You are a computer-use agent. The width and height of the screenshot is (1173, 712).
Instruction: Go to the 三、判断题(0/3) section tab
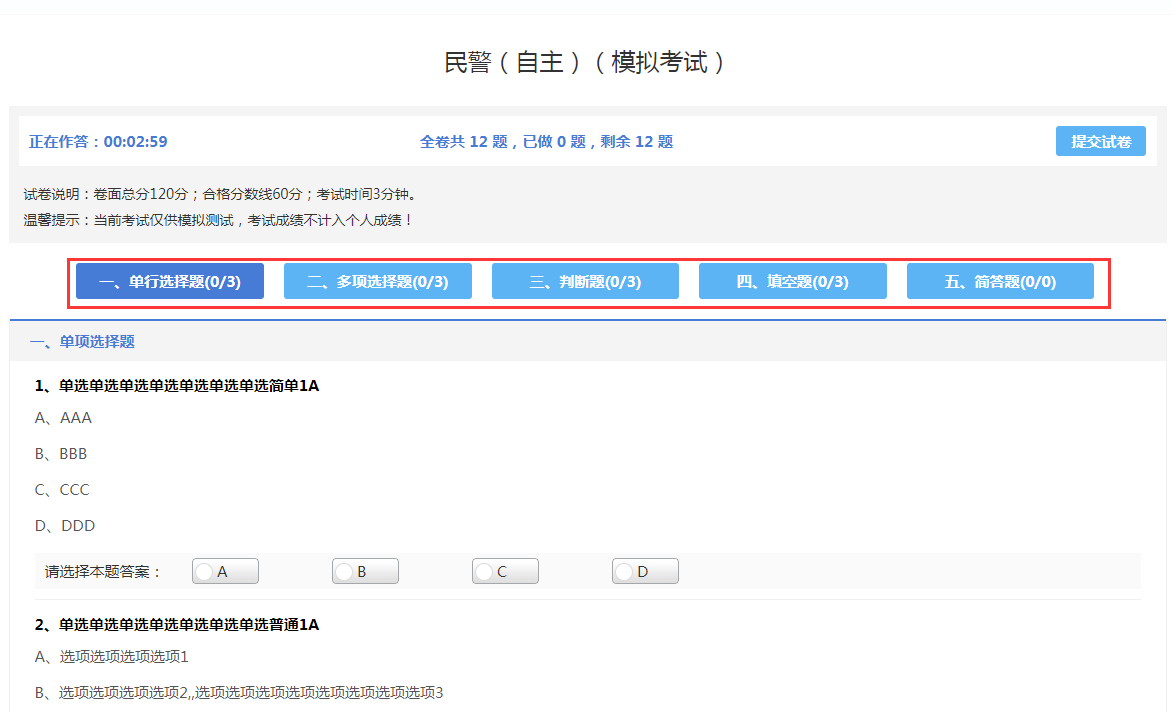585,282
